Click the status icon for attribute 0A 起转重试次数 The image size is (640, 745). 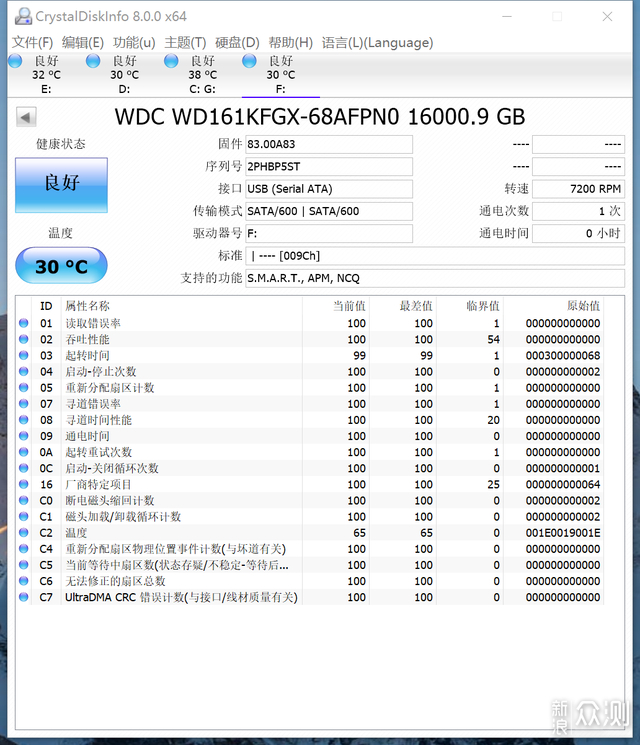[x=24, y=452]
